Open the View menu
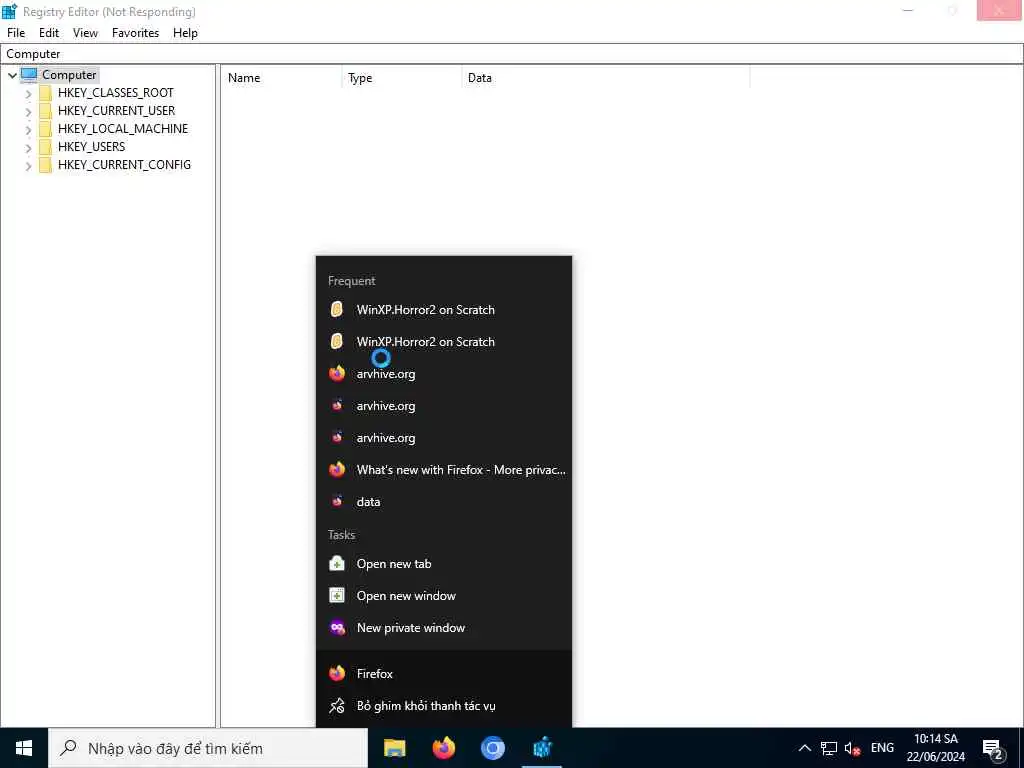1024x768 pixels. (x=85, y=33)
